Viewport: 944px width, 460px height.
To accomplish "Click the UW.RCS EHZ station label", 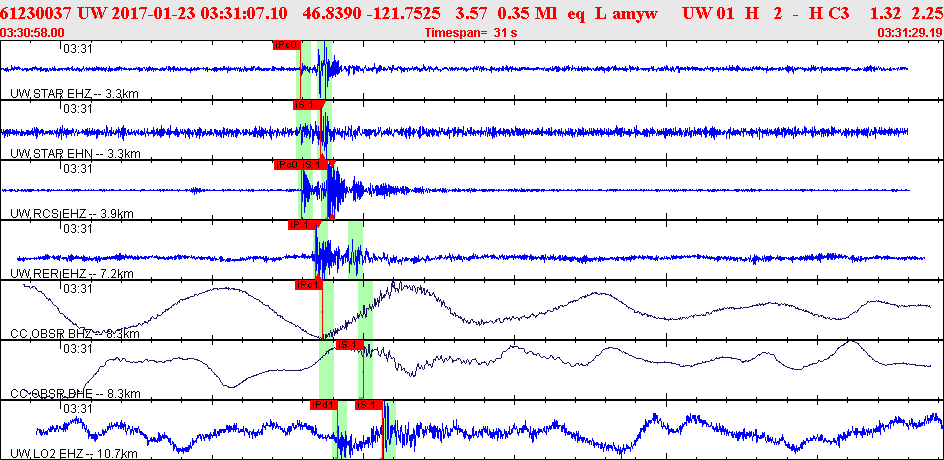I will click(72, 214).
